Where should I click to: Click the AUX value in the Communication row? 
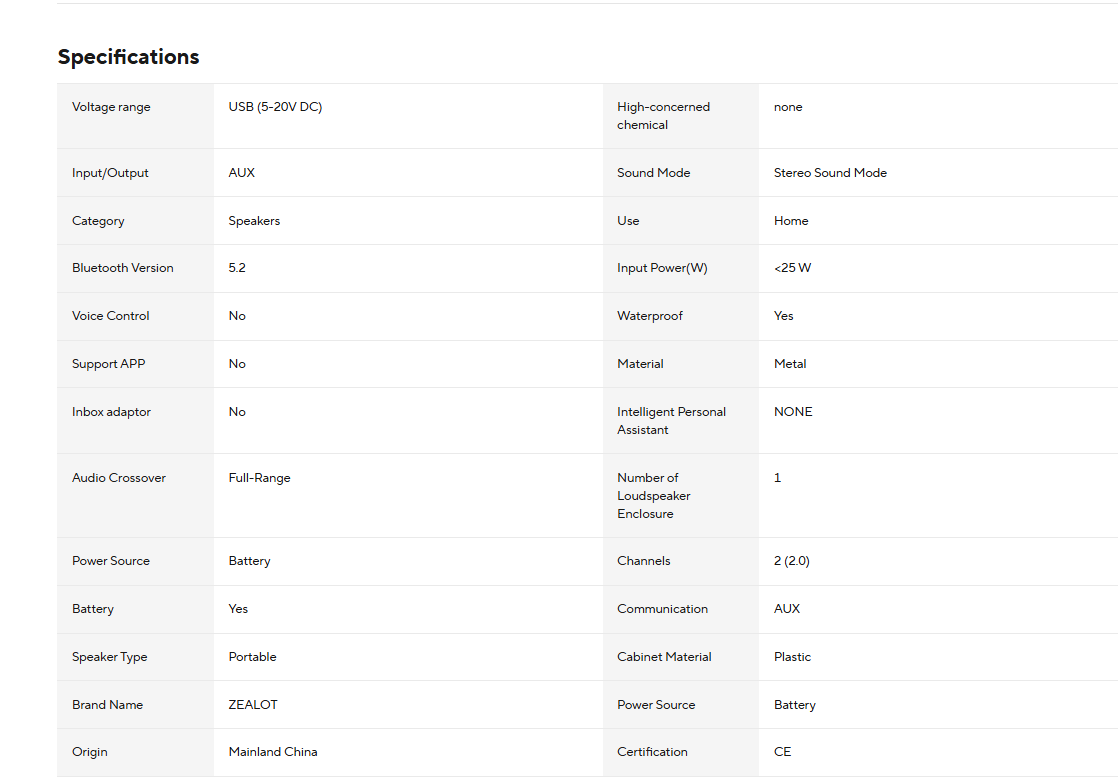click(x=787, y=609)
